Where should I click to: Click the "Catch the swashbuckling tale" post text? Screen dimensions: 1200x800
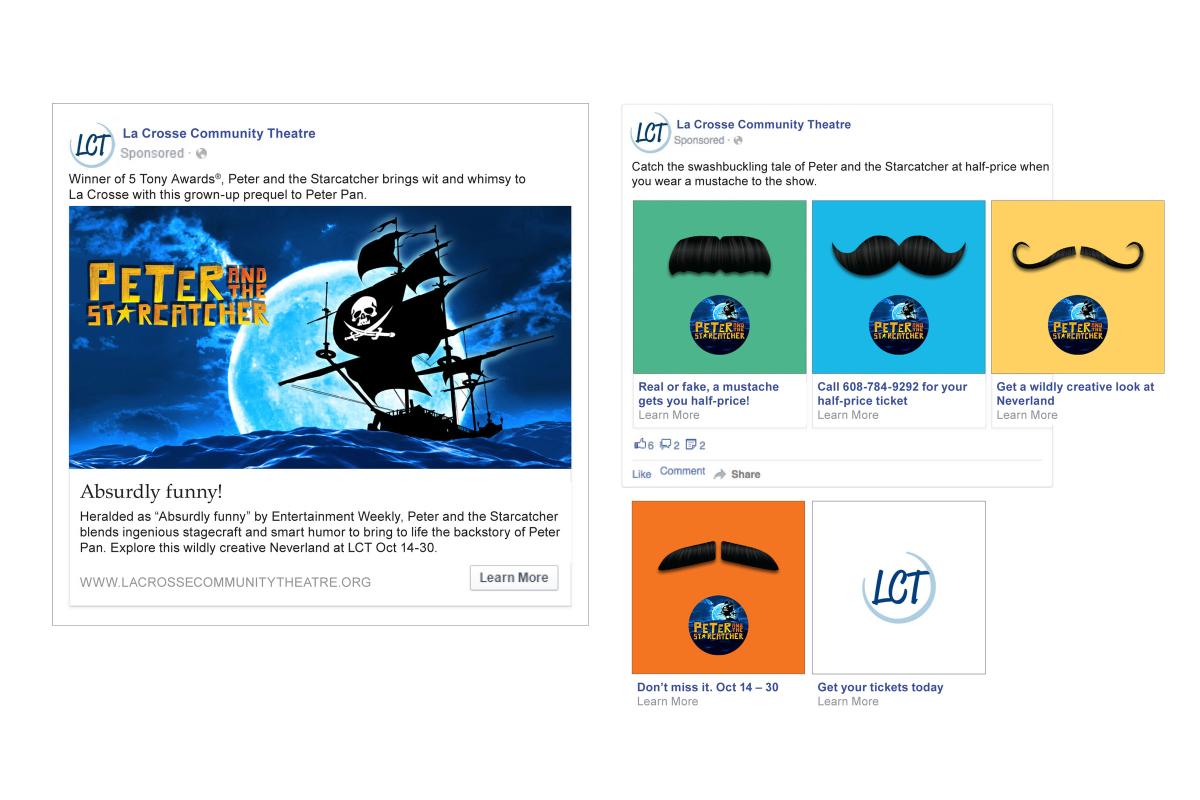pyautogui.click(x=841, y=174)
